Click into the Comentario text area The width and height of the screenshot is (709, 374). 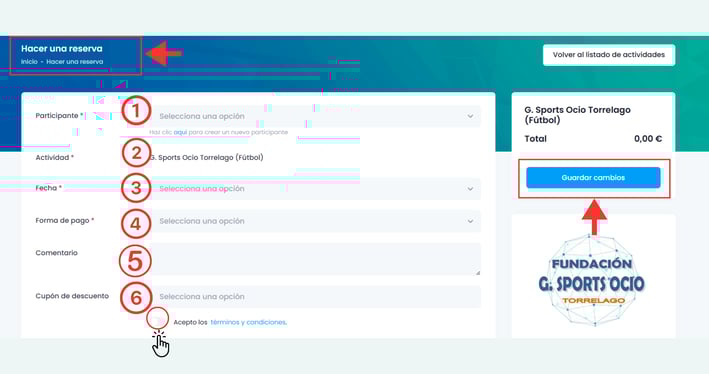coord(315,259)
